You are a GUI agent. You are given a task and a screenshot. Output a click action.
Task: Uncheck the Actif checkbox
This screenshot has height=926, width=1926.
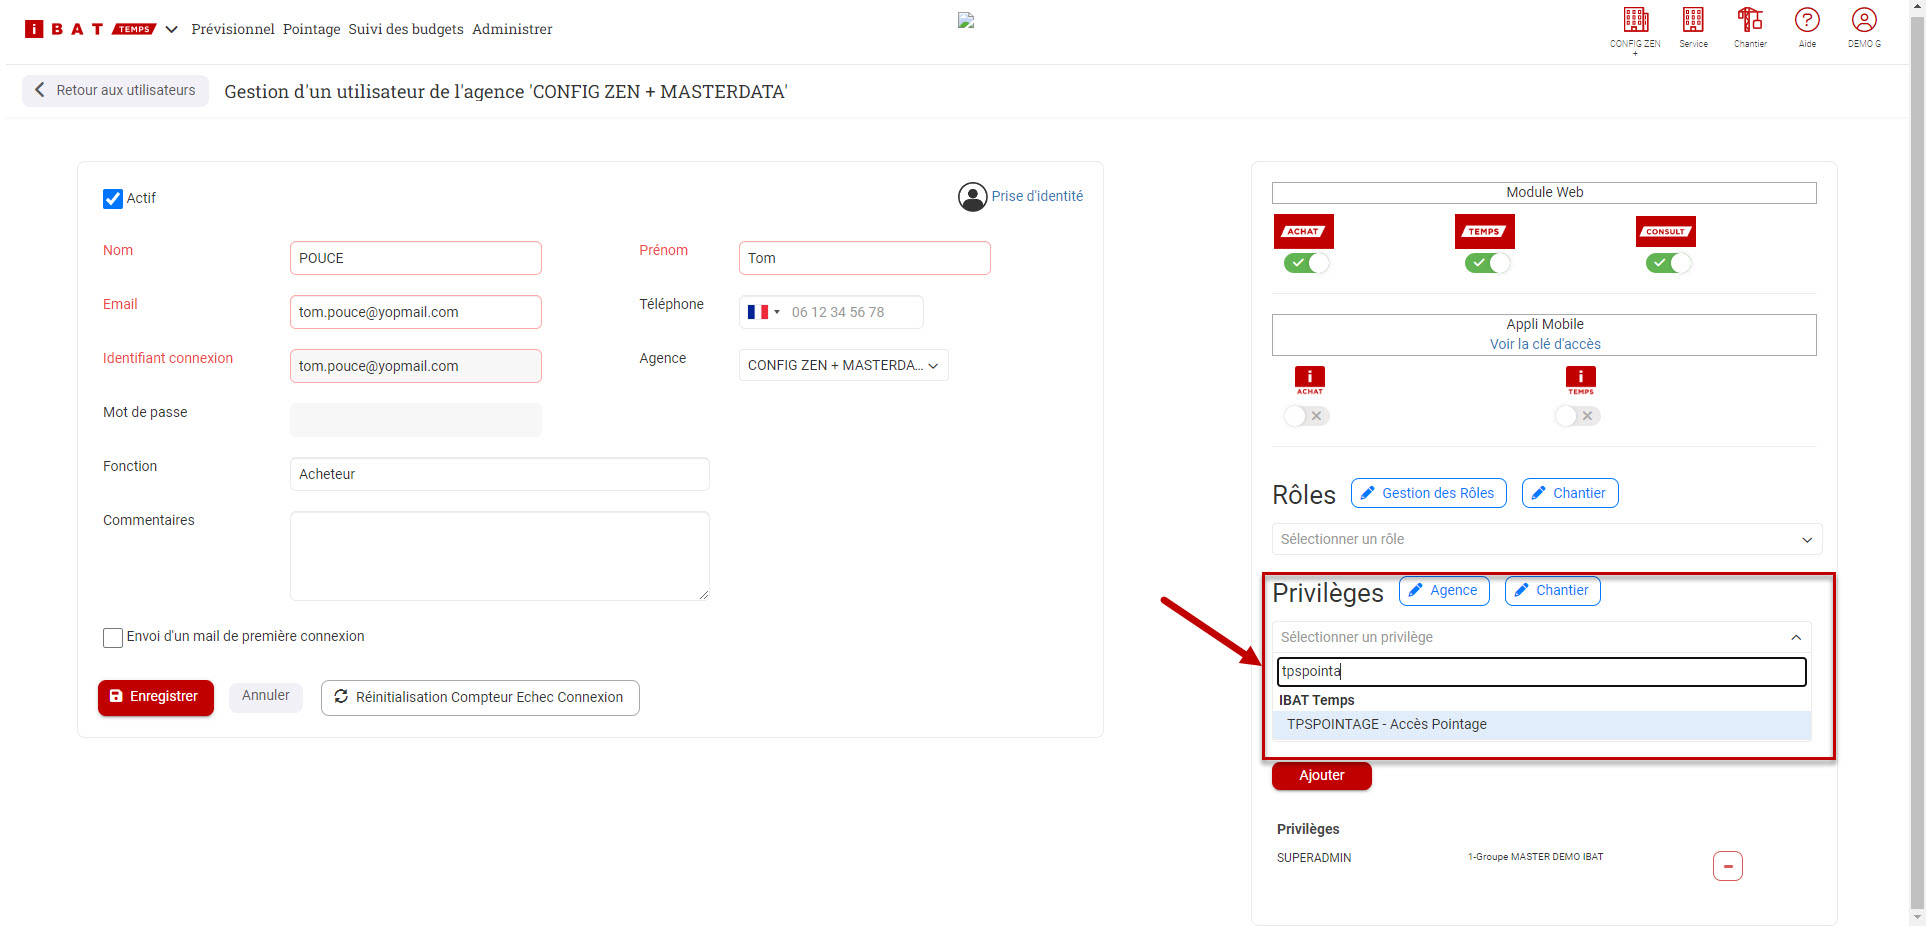click(113, 199)
